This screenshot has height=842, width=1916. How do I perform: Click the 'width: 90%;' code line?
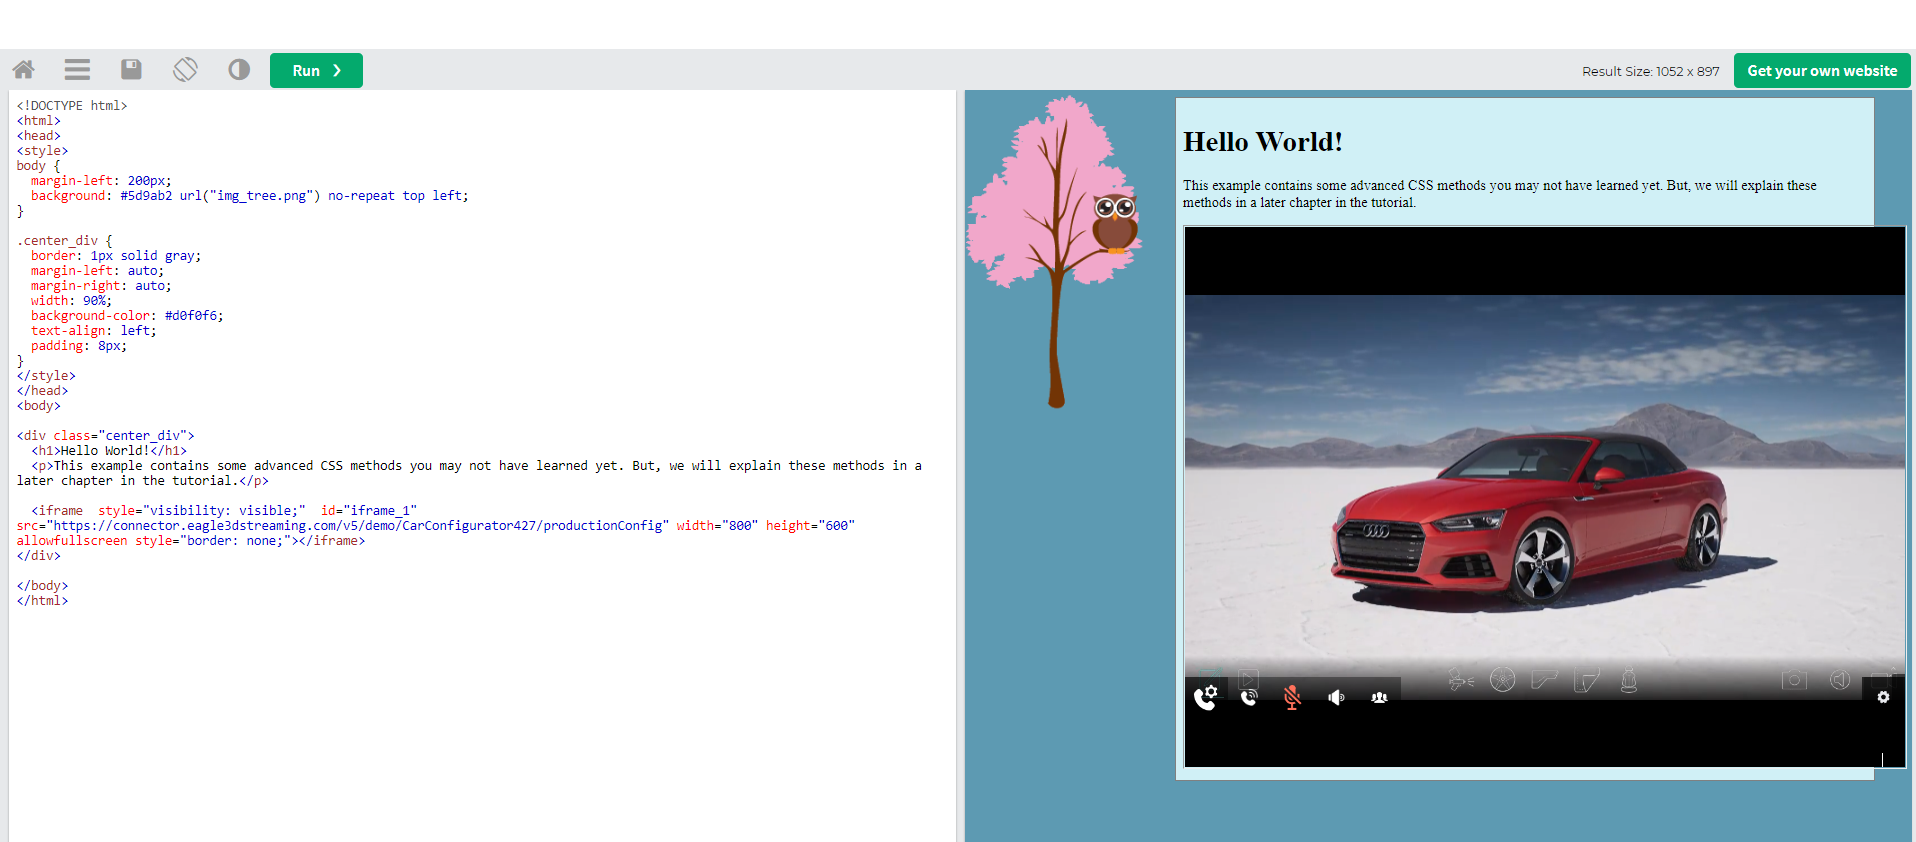71,300
